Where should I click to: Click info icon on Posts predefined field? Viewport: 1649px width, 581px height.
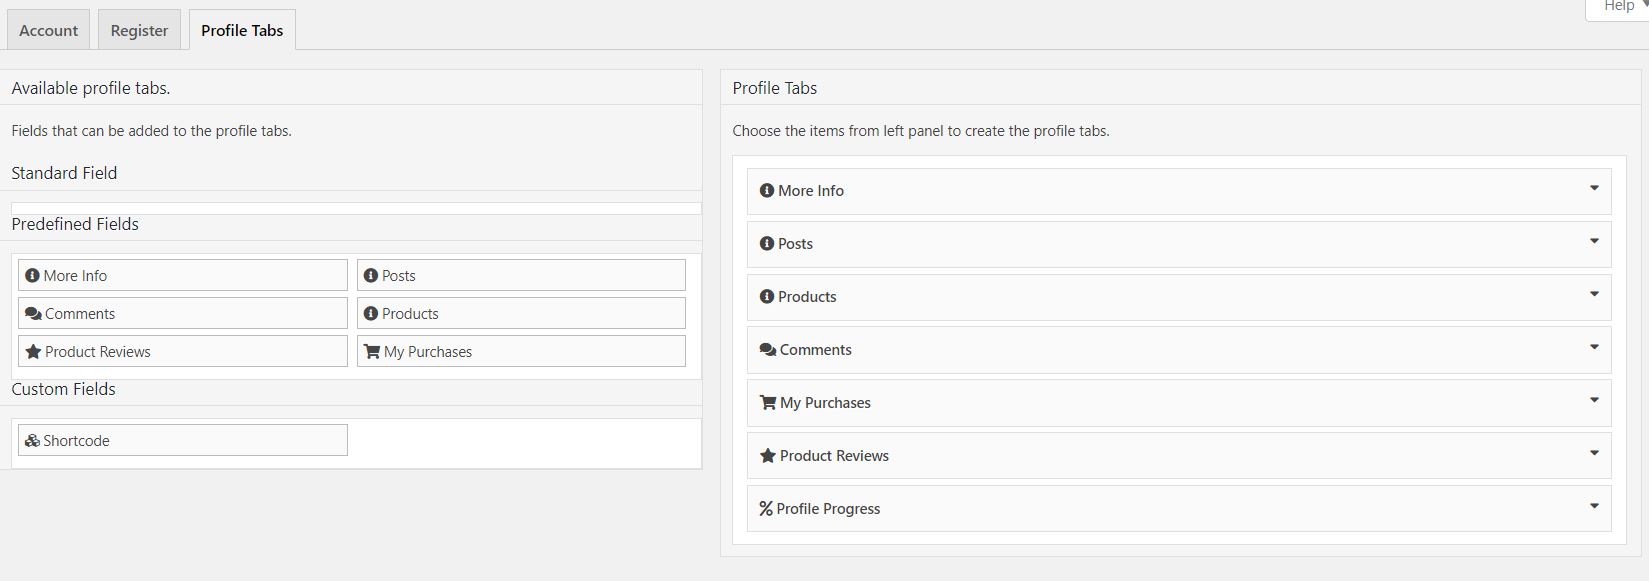371,275
